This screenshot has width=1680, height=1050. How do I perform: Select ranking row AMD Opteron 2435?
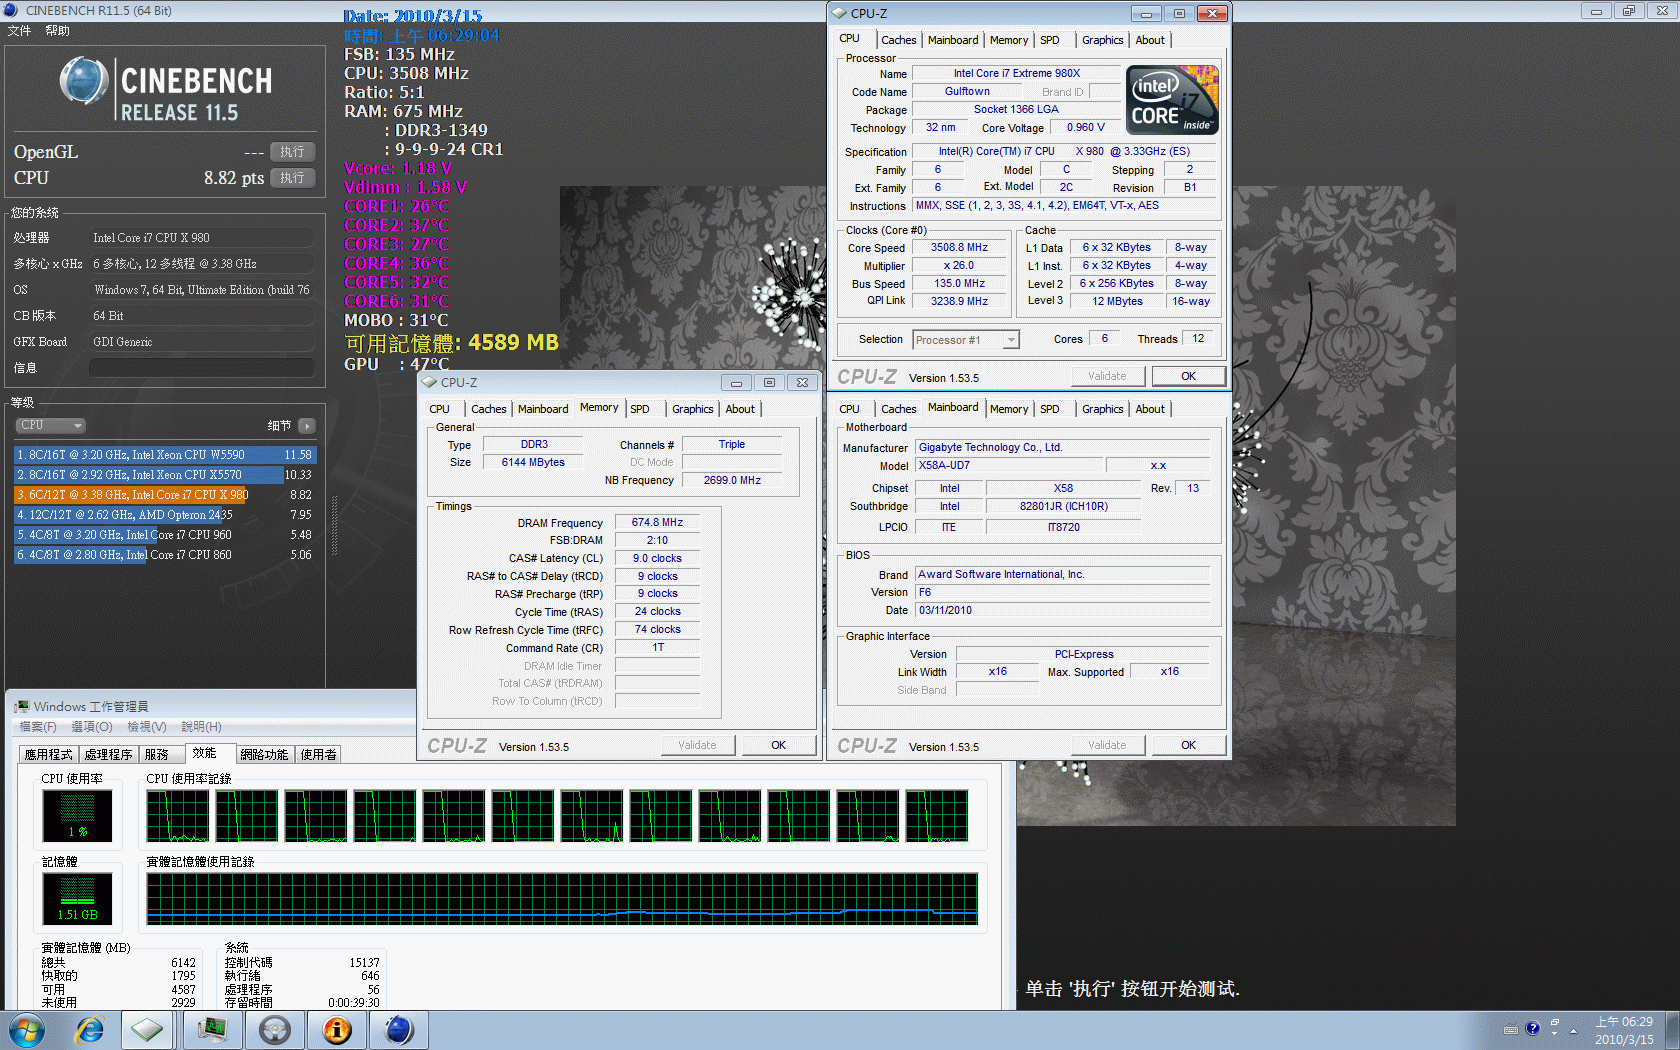tap(164, 514)
